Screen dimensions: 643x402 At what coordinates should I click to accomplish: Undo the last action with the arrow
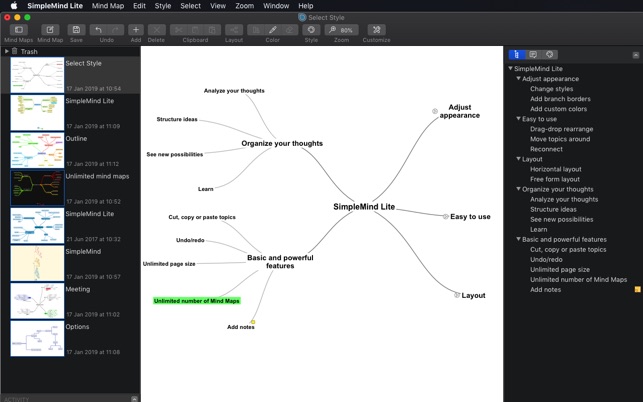click(x=98, y=30)
